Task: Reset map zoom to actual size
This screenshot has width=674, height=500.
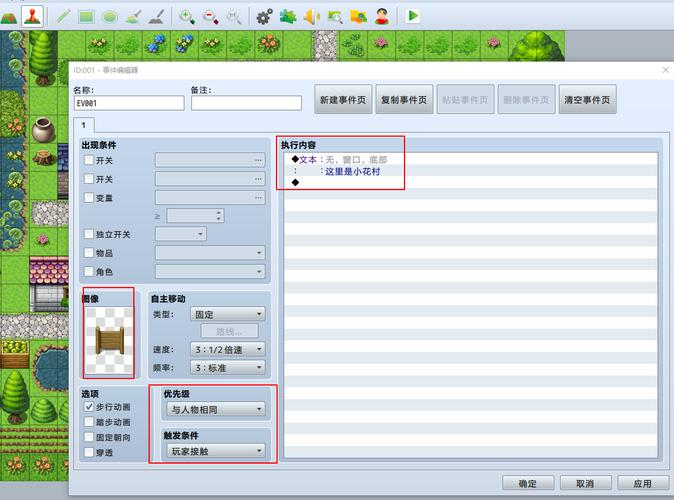Action: [233, 17]
